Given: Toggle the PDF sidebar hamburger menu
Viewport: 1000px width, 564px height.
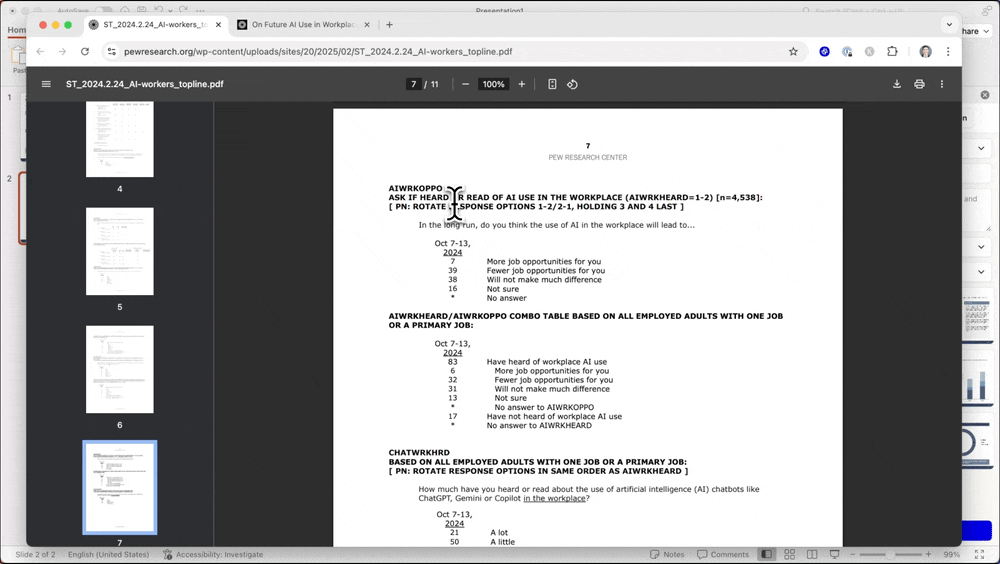Looking at the screenshot, I should point(46,84).
